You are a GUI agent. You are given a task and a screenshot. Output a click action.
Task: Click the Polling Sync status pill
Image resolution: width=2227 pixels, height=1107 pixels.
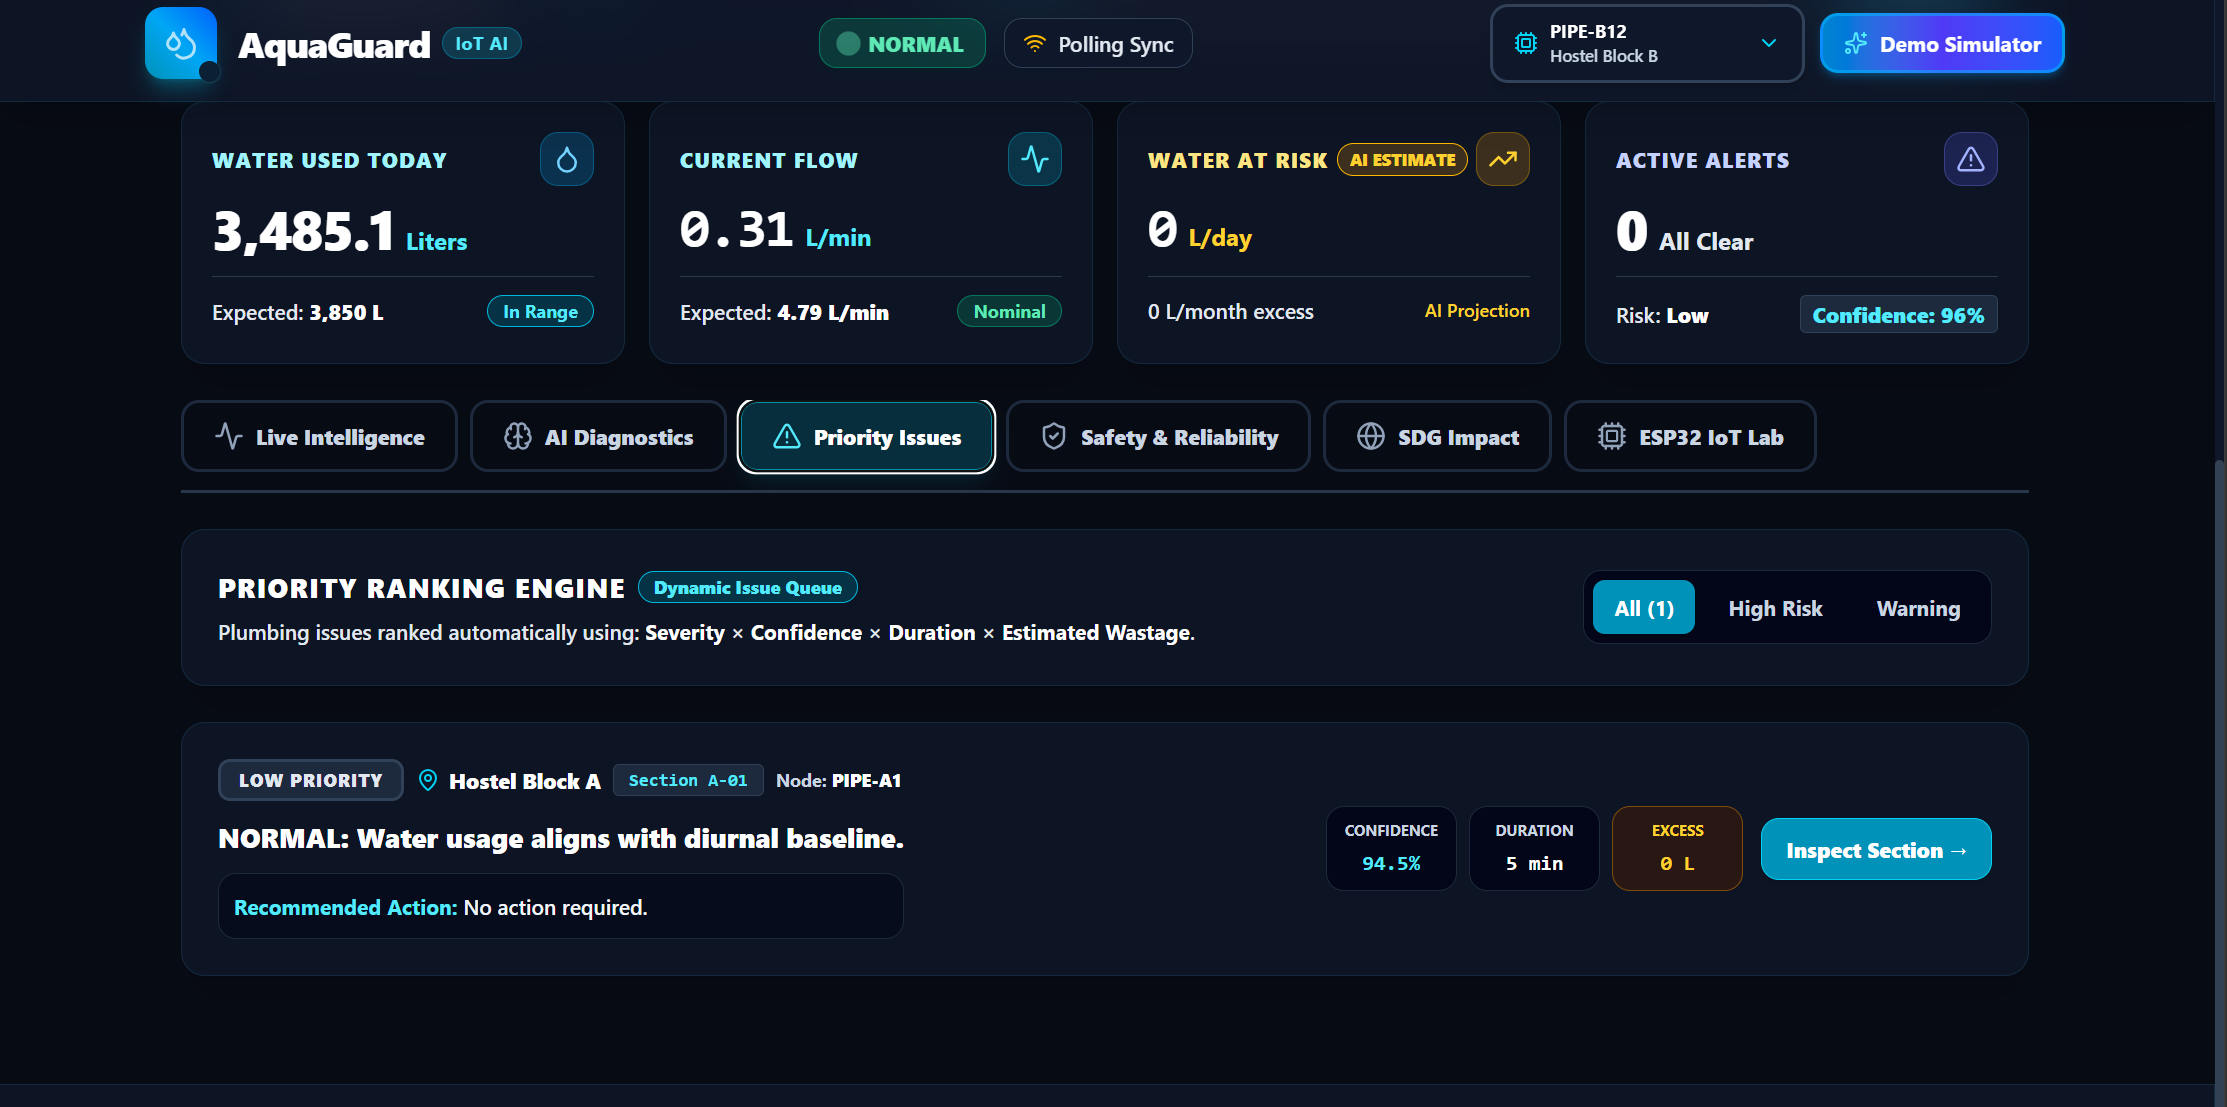[1098, 44]
